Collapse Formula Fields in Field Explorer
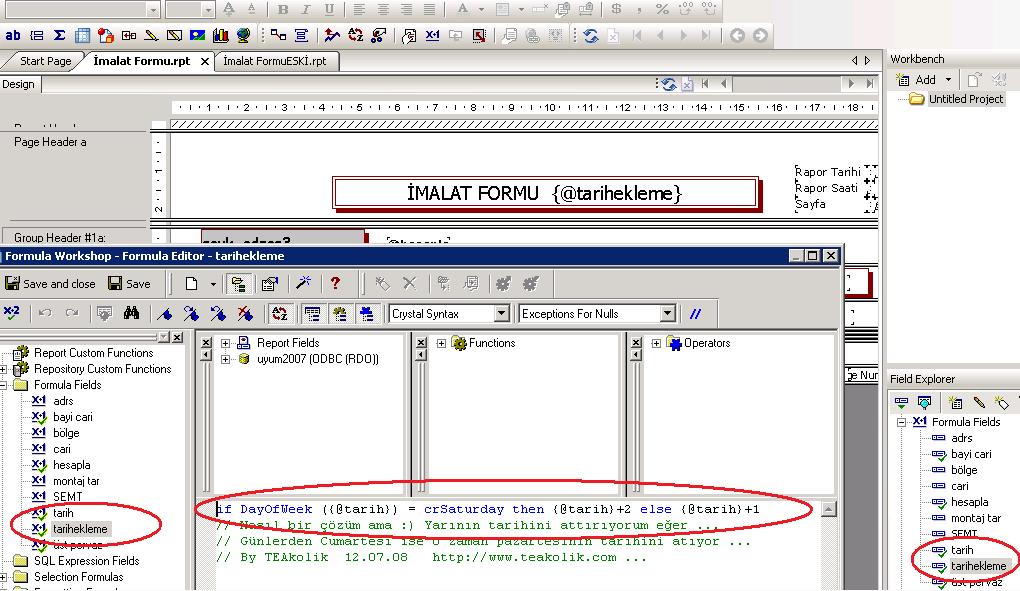 point(902,422)
